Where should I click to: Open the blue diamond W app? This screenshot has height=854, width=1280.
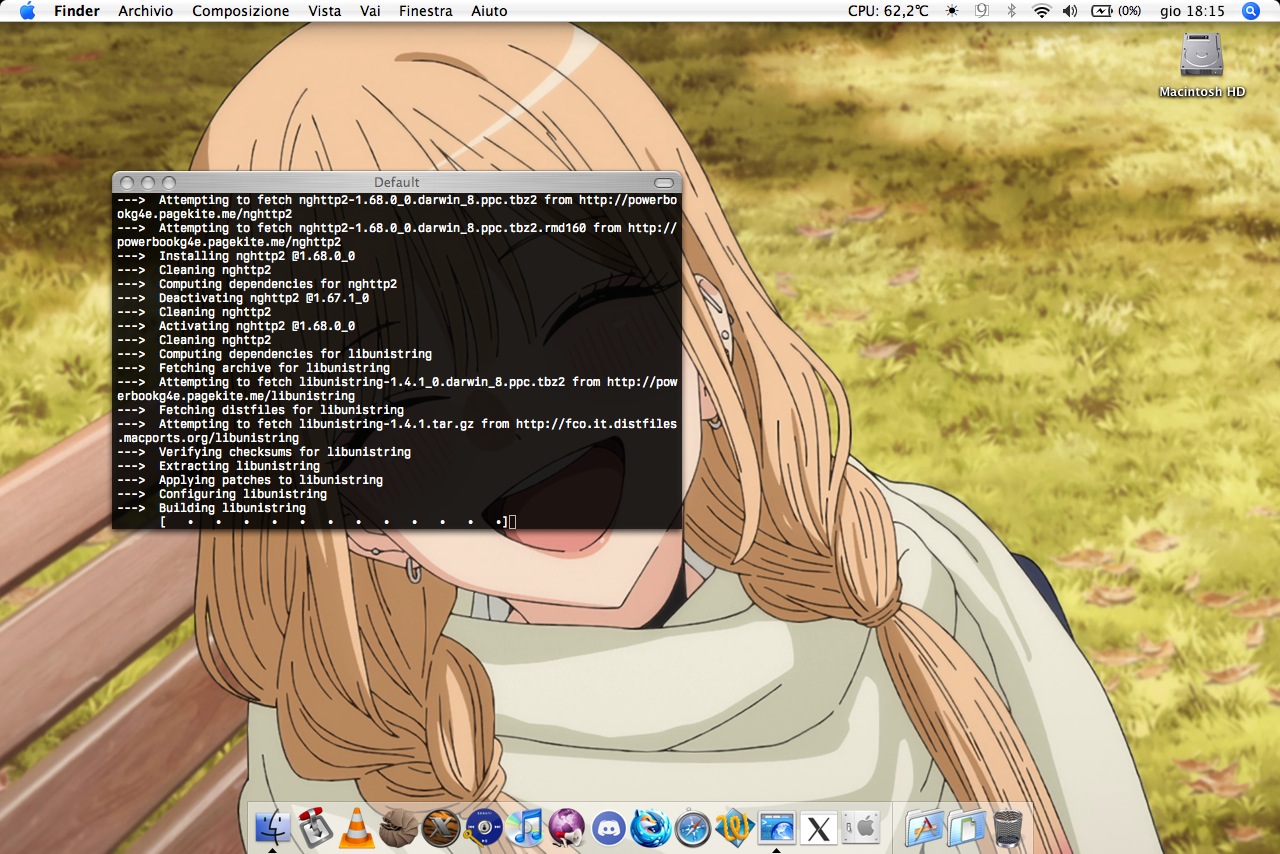coord(734,828)
